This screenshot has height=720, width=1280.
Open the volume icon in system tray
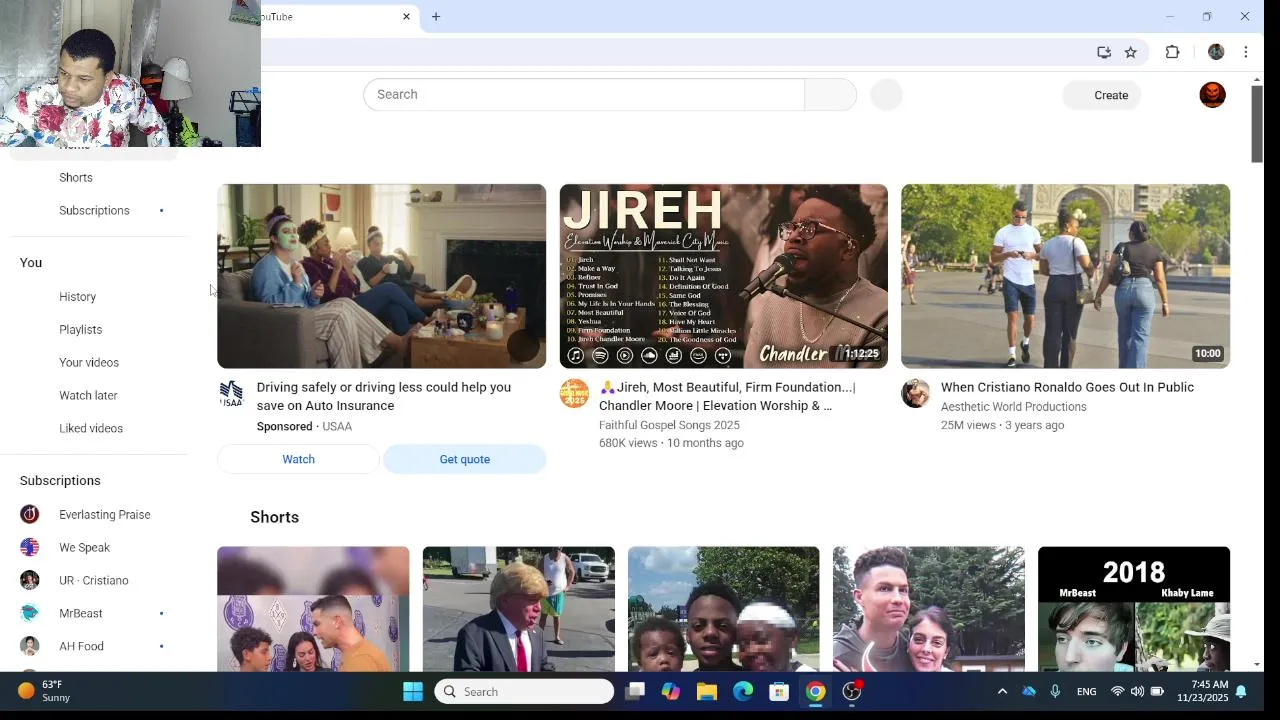1137,691
